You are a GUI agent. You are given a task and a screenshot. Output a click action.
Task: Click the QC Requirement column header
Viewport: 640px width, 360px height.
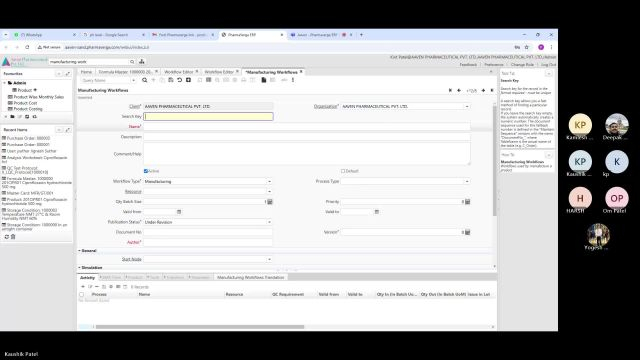tap(288, 294)
